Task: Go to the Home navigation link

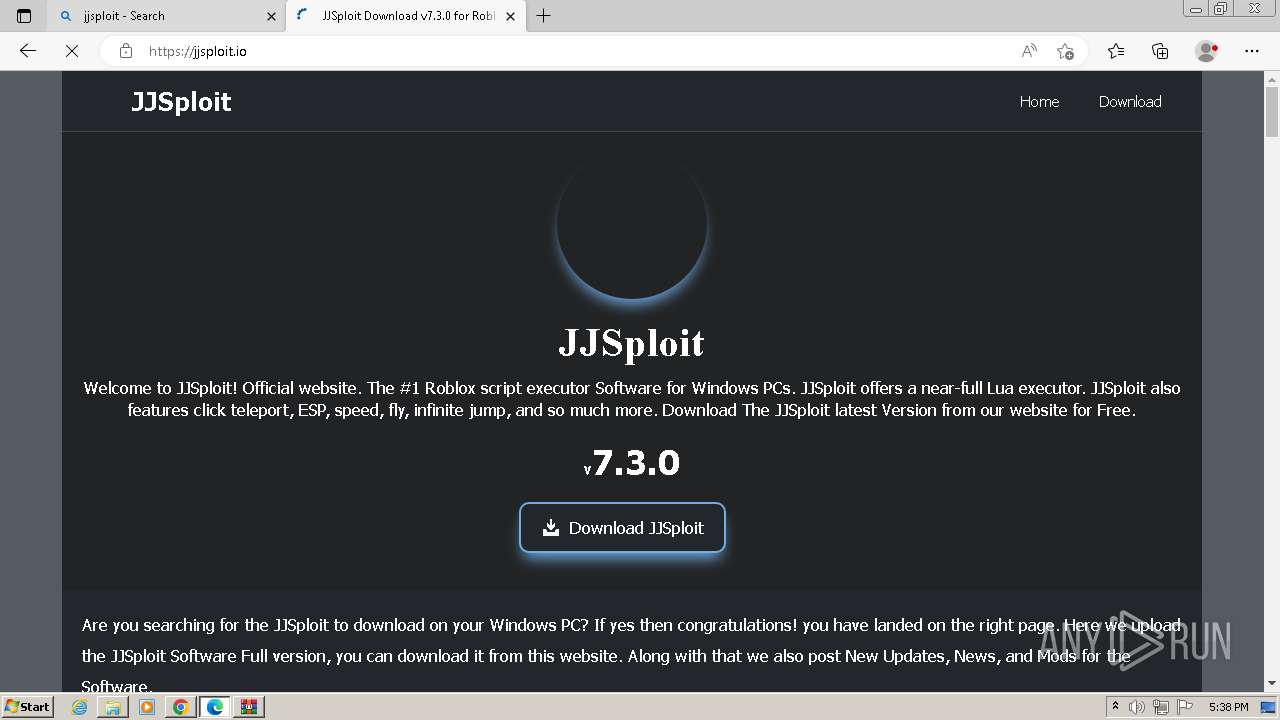Action: click(x=1039, y=101)
